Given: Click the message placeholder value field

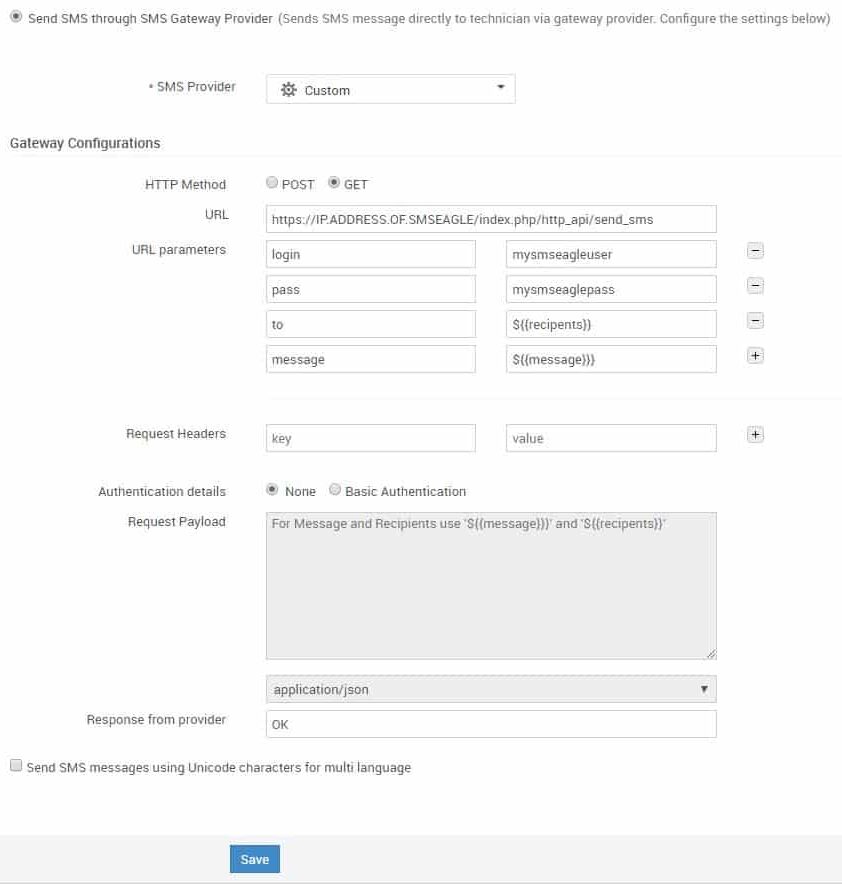Looking at the screenshot, I should (x=611, y=359).
